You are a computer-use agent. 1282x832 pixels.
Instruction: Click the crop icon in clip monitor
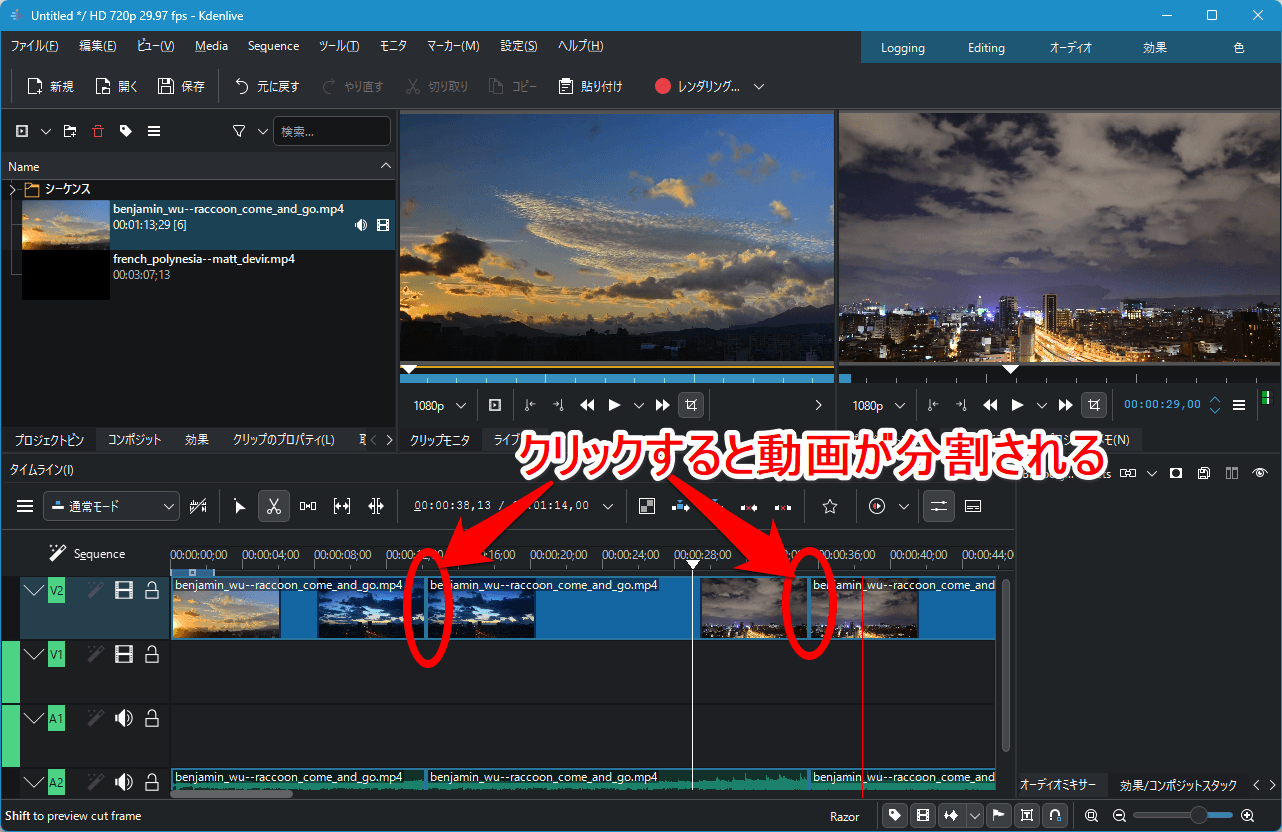tap(691, 405)
